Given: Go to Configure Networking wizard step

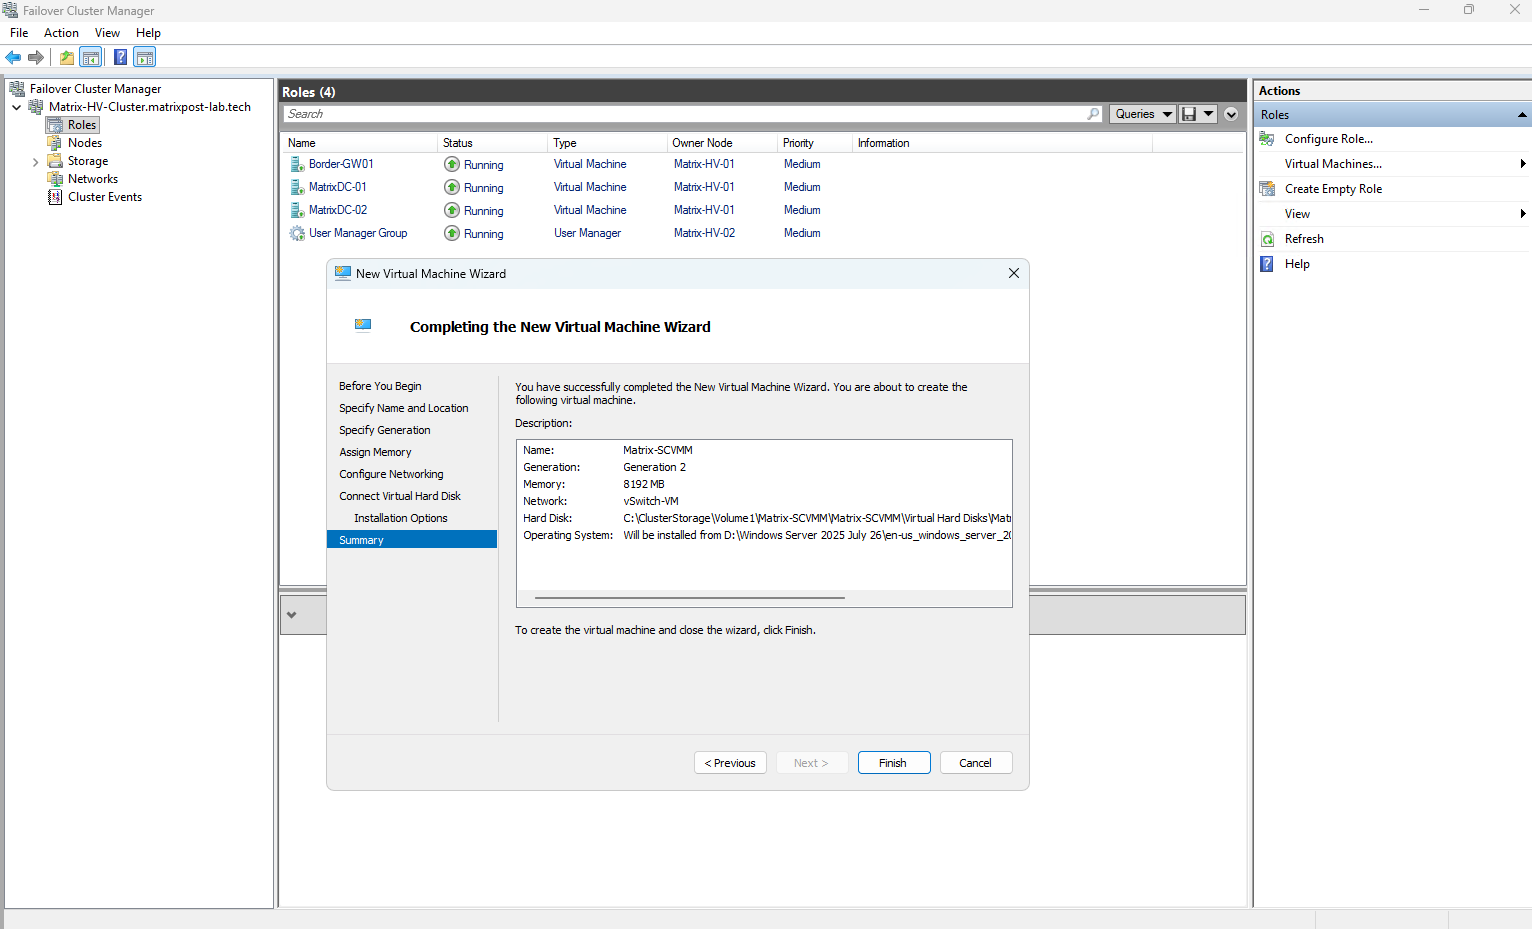Looking at the screenshot, I should 391,474.
